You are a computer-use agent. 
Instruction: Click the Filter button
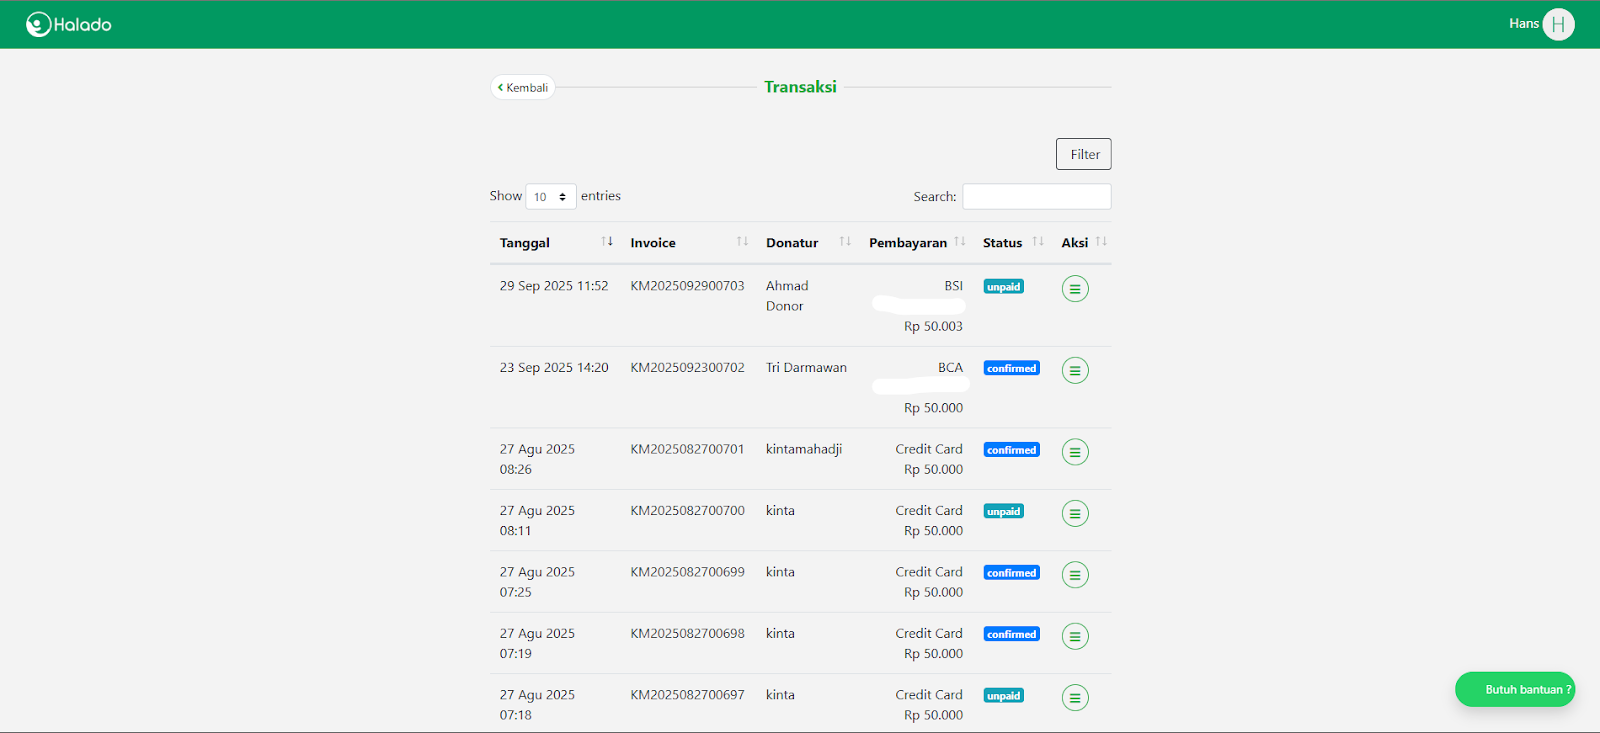pos(1084,154)
